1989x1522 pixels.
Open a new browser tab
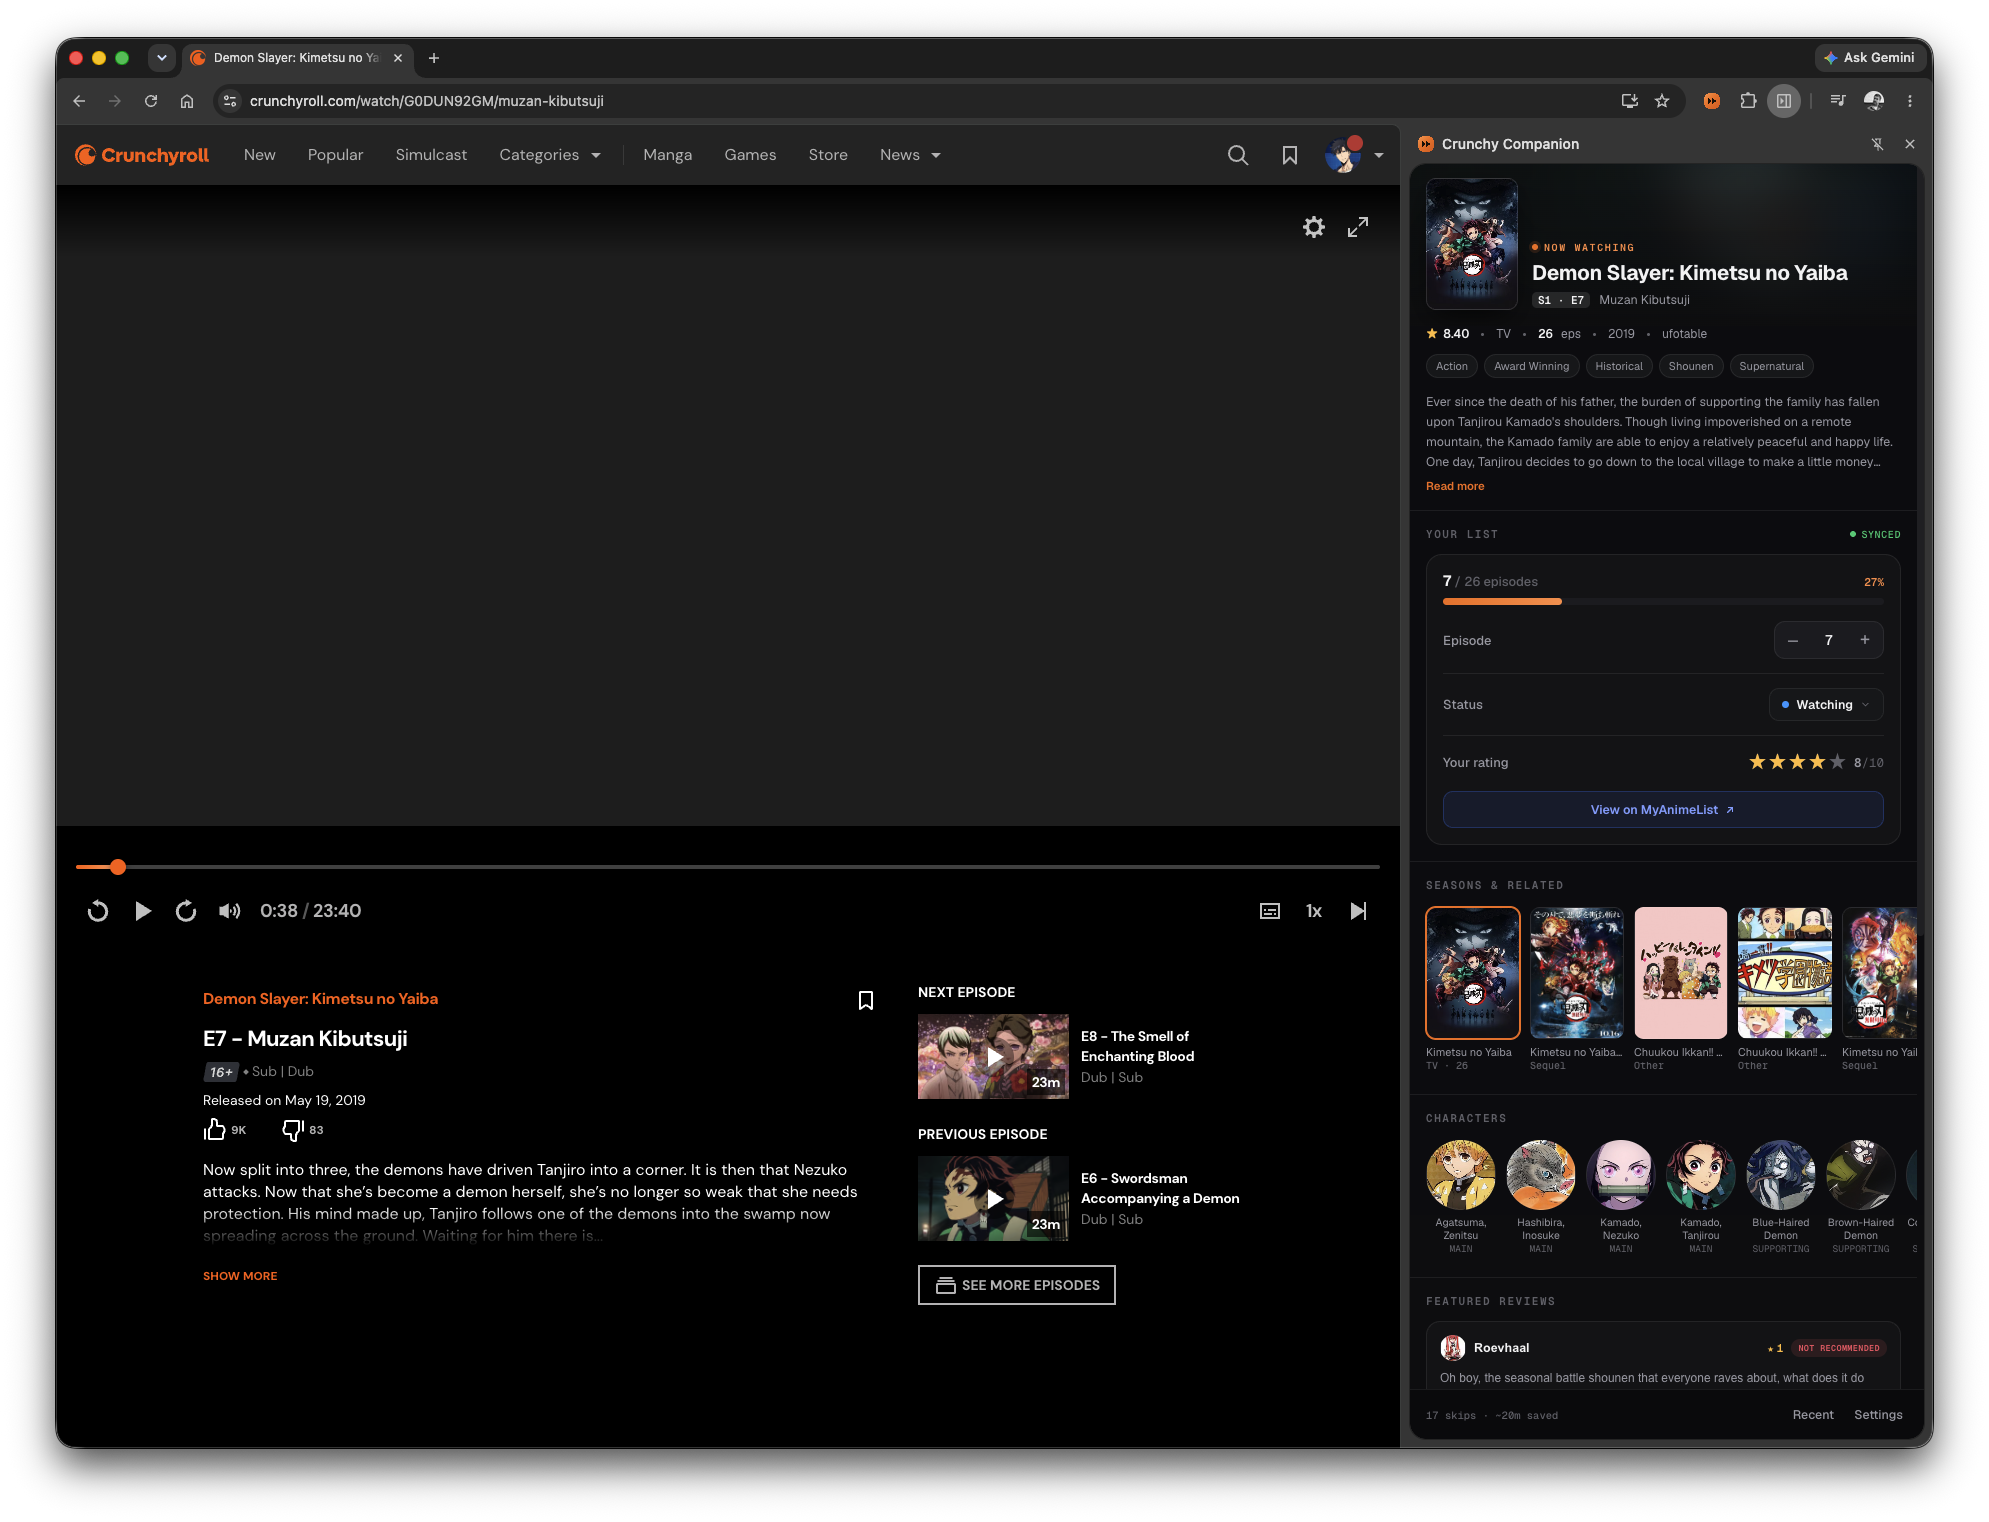click(x=433, y=58)
